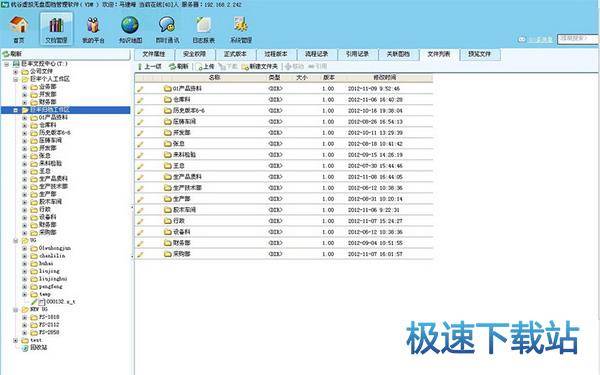Select 业务部 folder in the tree
The height and width of the screenshot is (375, 600).
click(43, 87)
